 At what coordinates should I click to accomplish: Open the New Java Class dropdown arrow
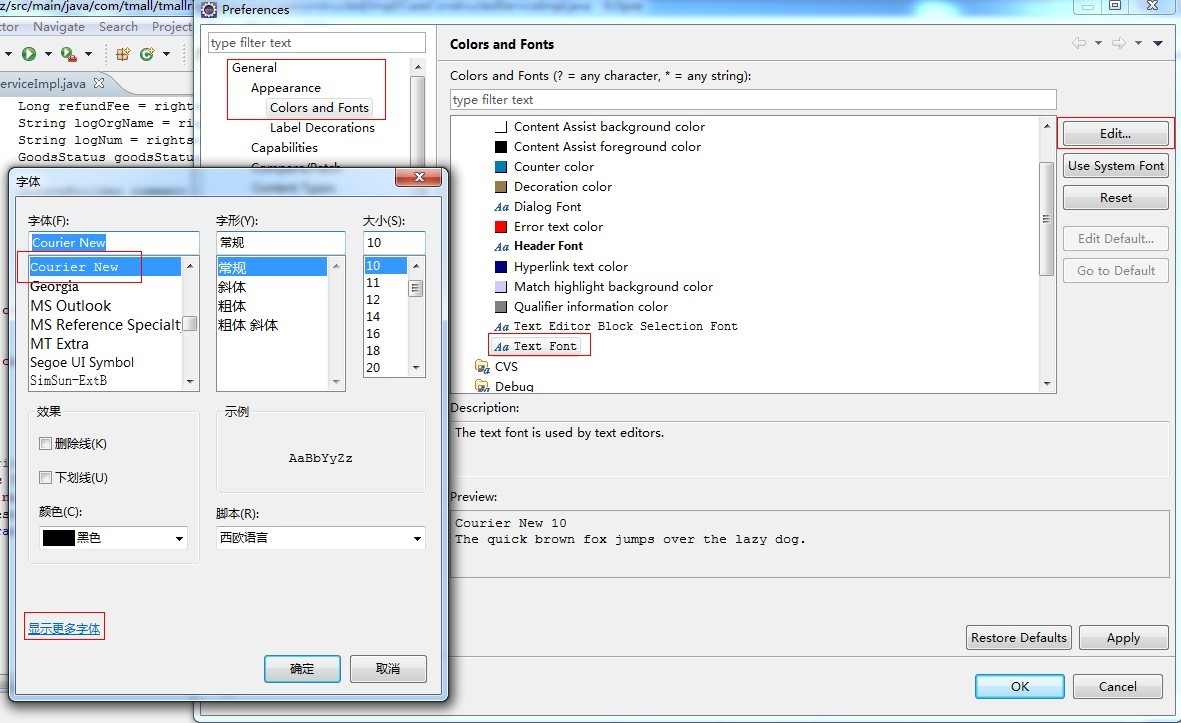[x=166, y=54]
